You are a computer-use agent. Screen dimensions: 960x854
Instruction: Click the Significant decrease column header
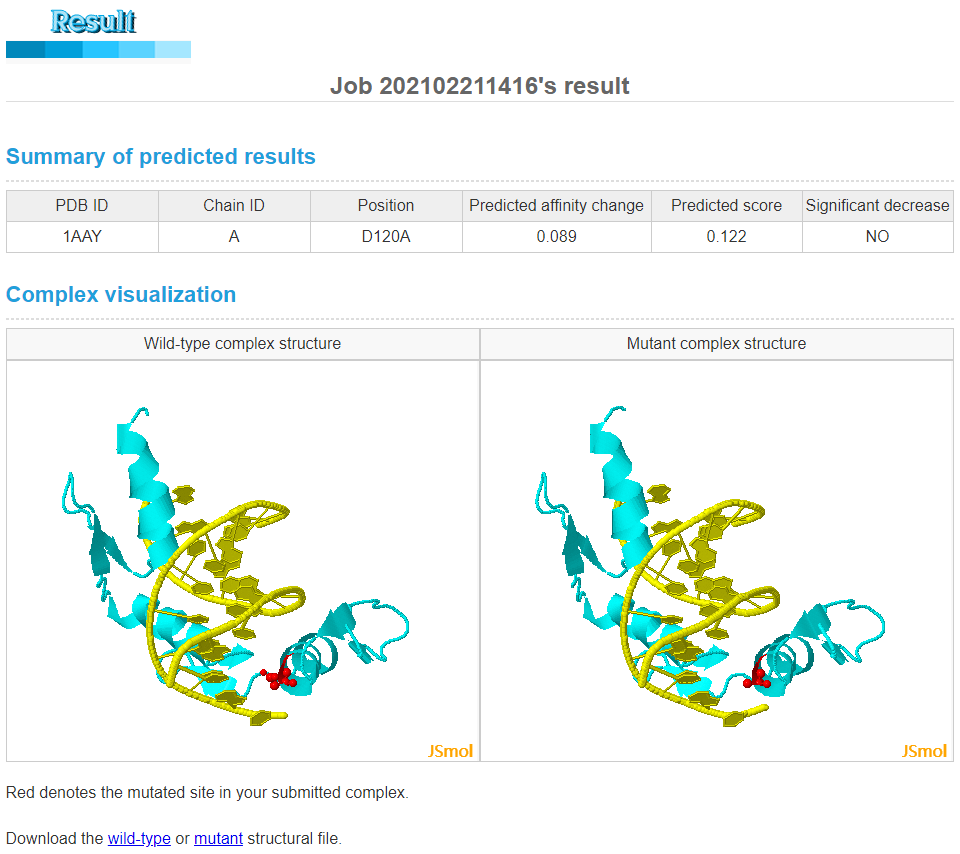coord(877,206)
